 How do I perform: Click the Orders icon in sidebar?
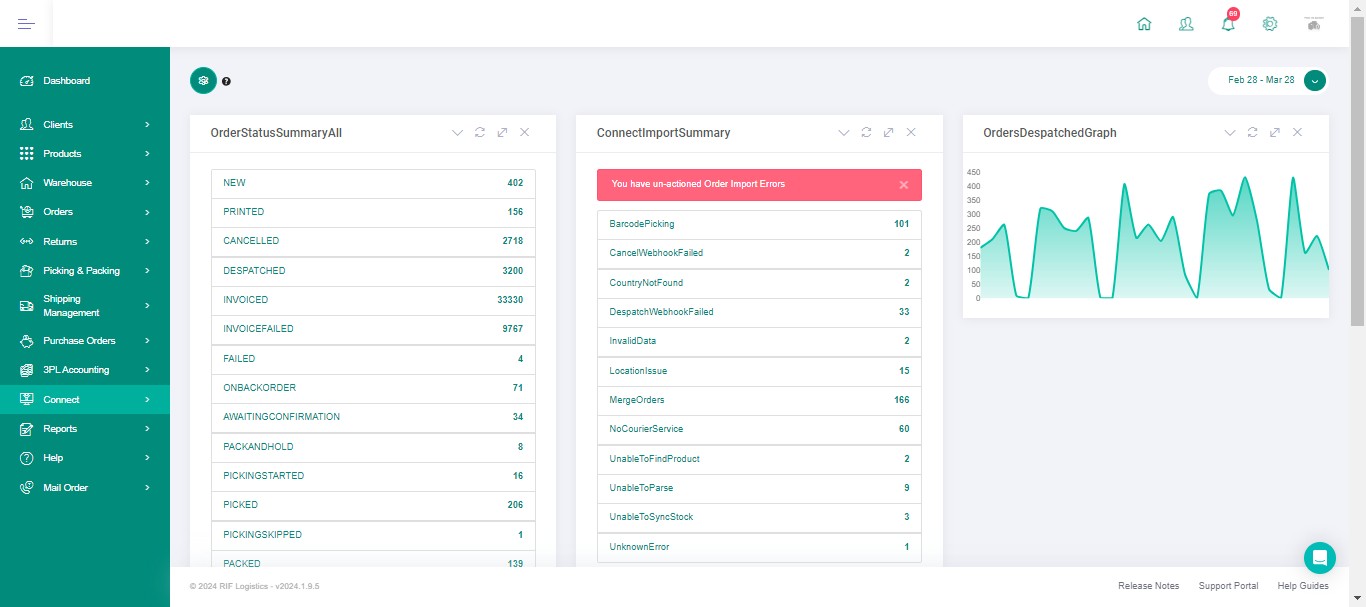[x=27, y=212]
